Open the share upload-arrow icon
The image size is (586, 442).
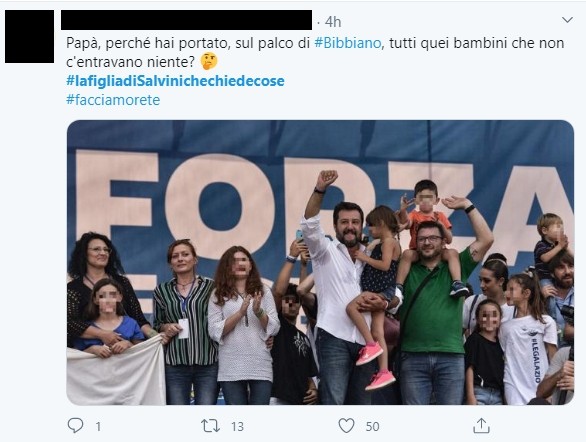click(481, 426)
